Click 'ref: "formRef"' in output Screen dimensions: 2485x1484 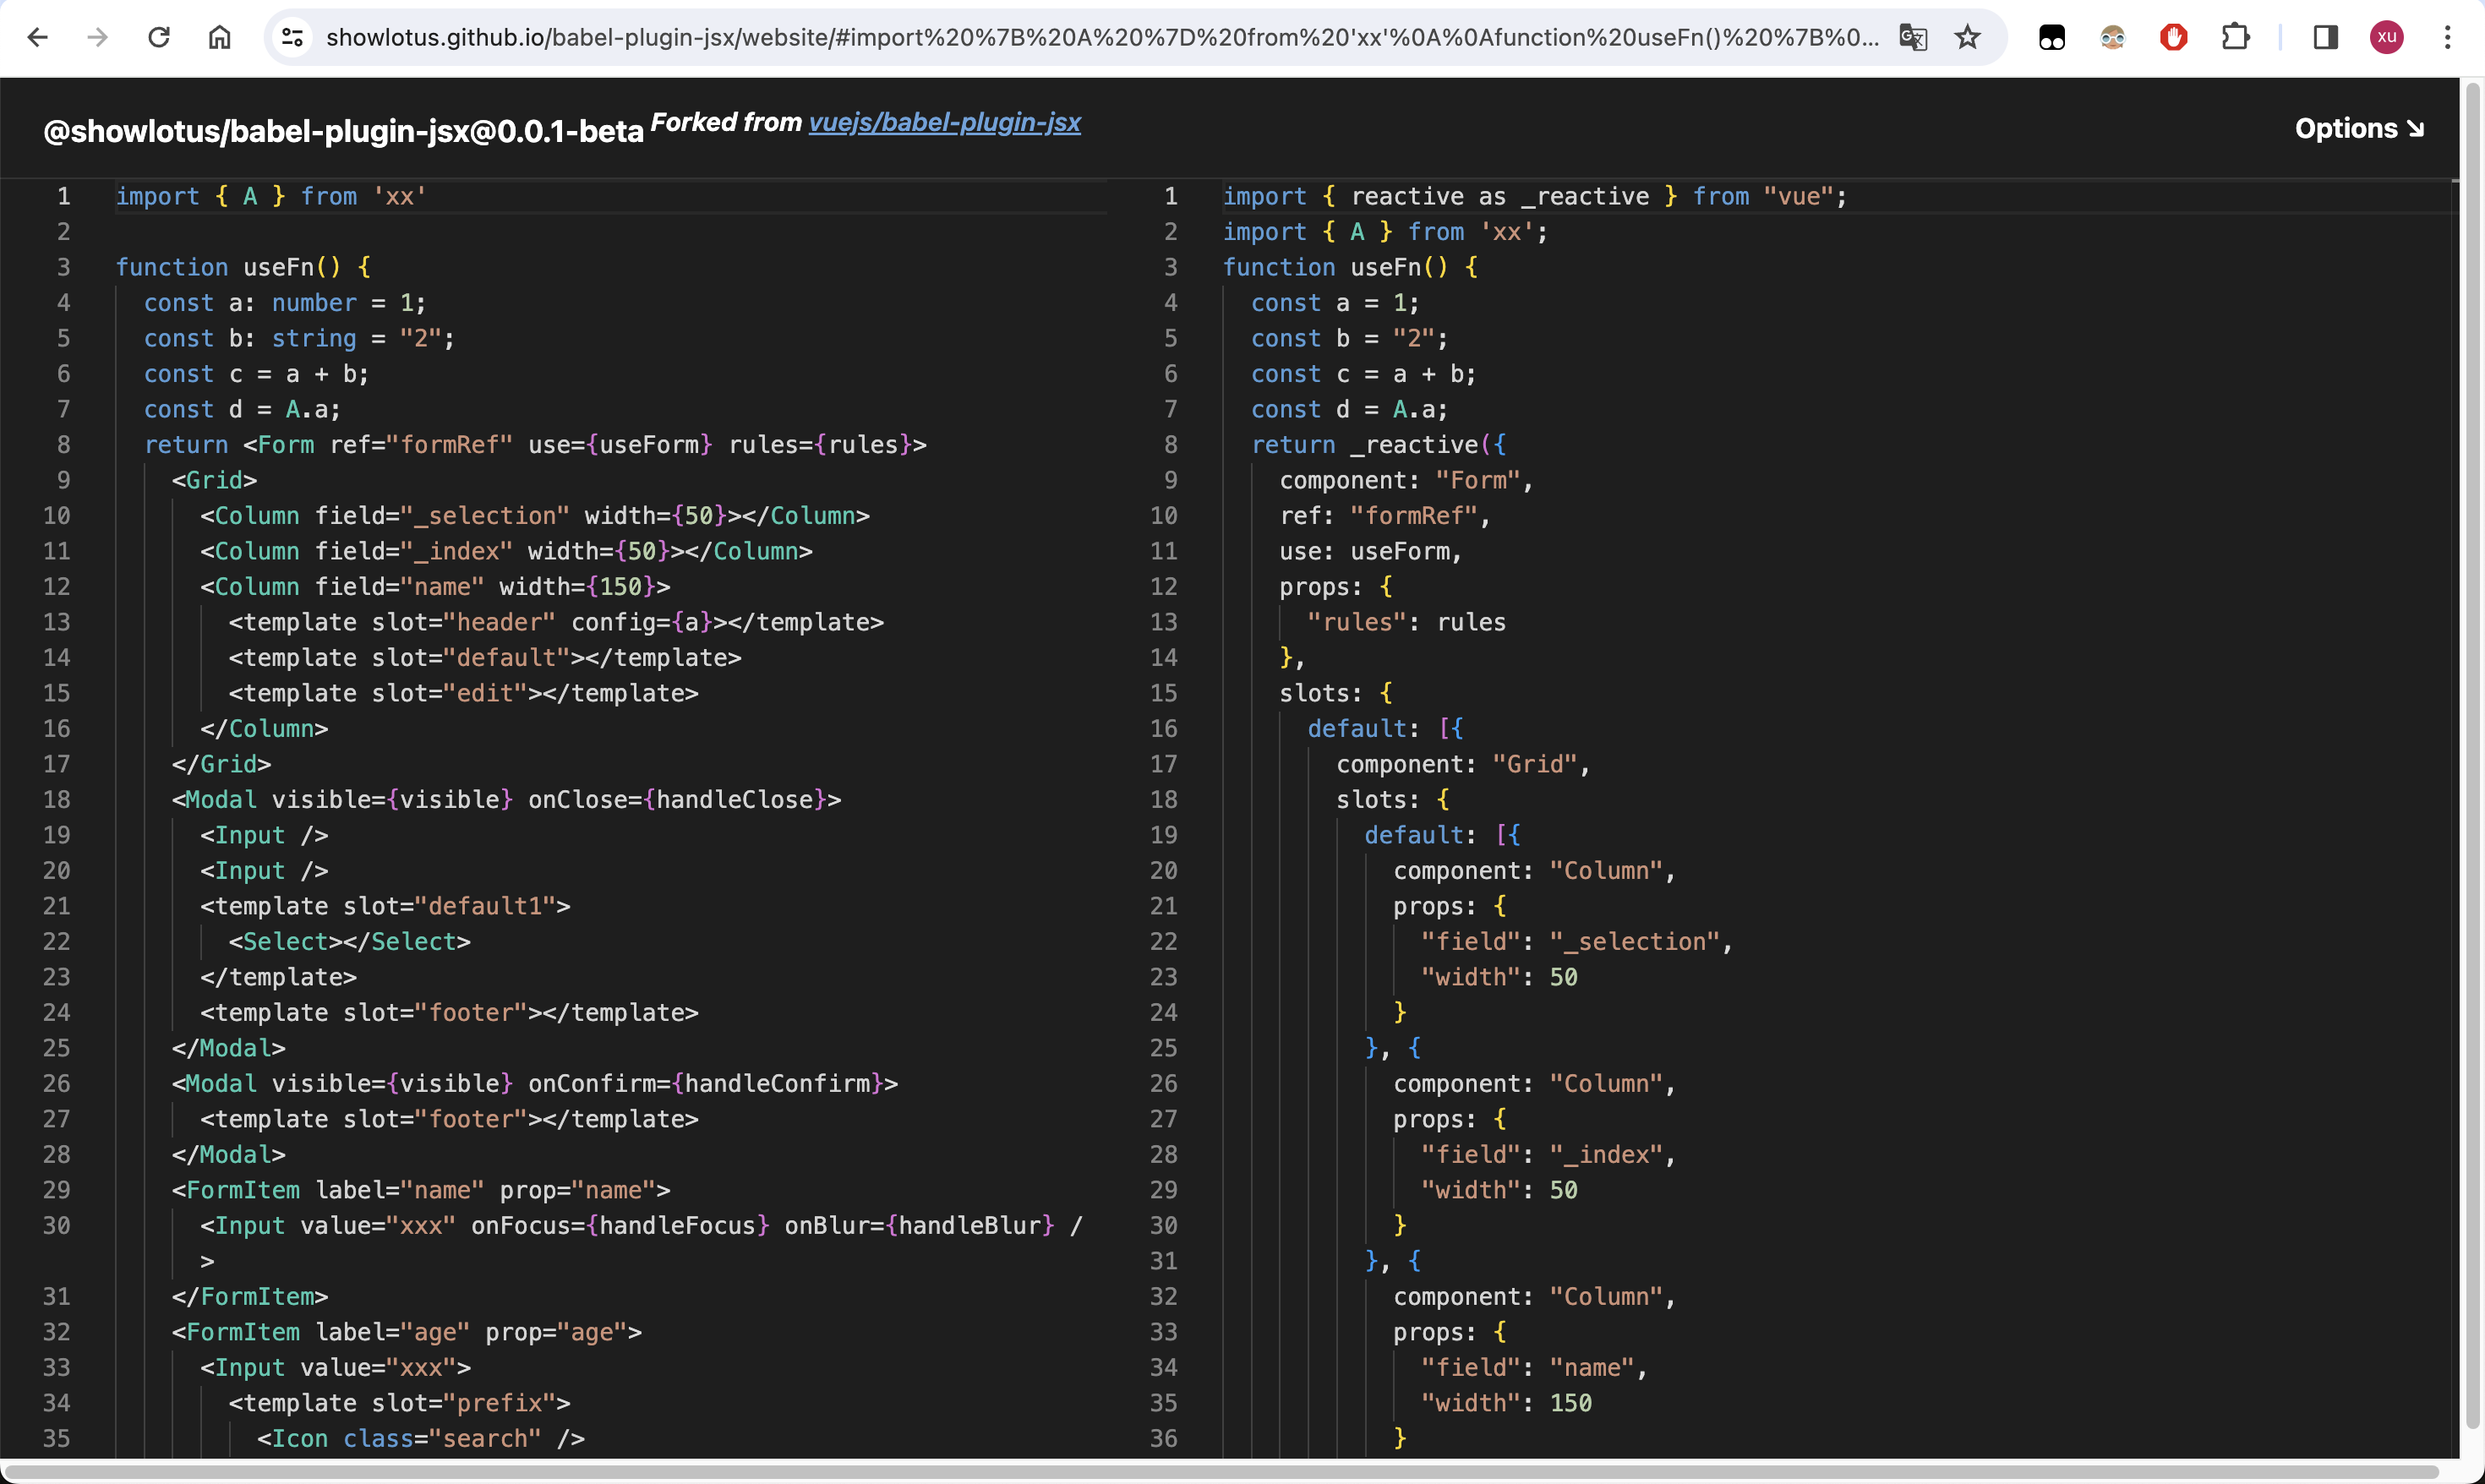pyautogui.click(x=1385, y=516)
